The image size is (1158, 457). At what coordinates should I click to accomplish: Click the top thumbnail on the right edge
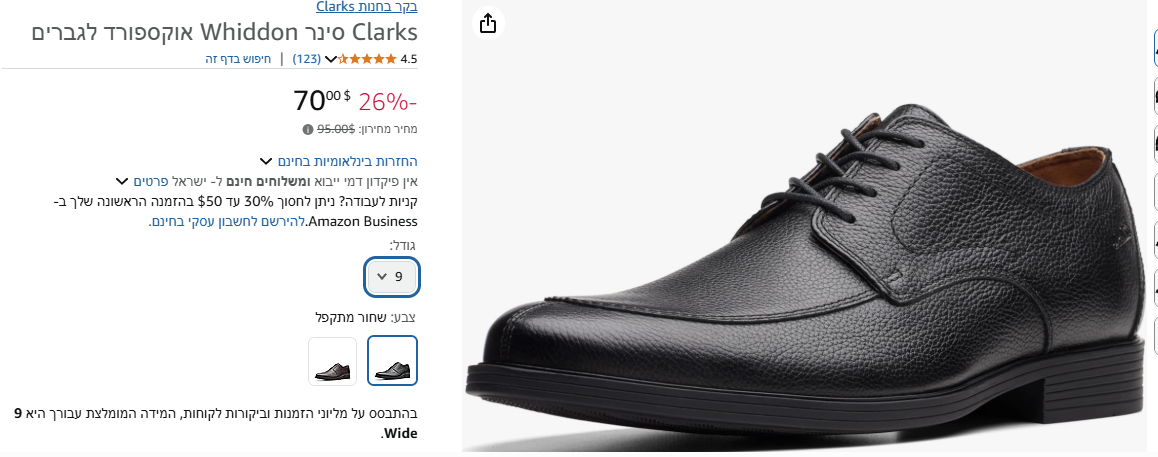point(1153,47)
